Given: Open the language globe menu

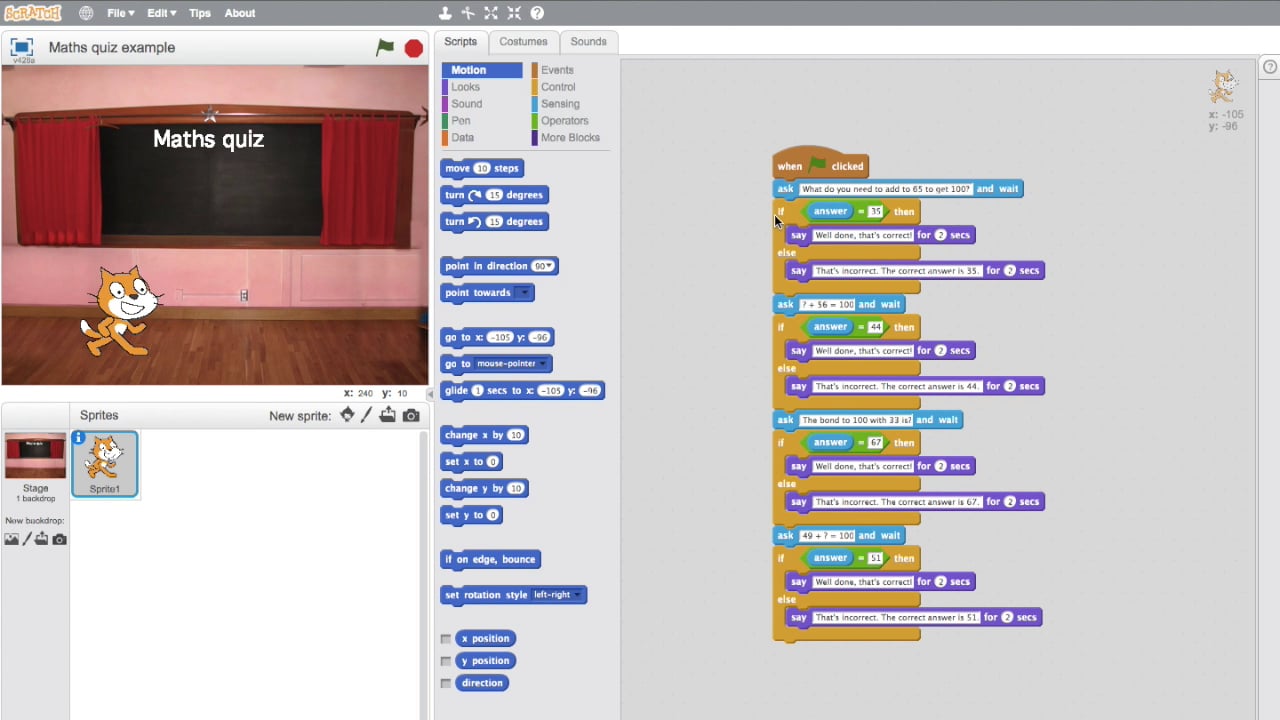Looking at the screenshot, I should point(86,13).
